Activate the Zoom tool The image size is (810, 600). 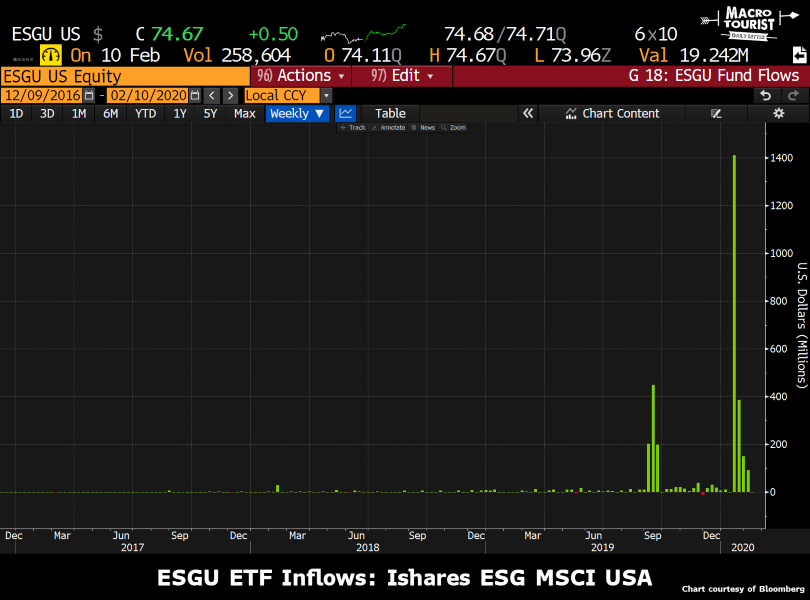(454, 128)
